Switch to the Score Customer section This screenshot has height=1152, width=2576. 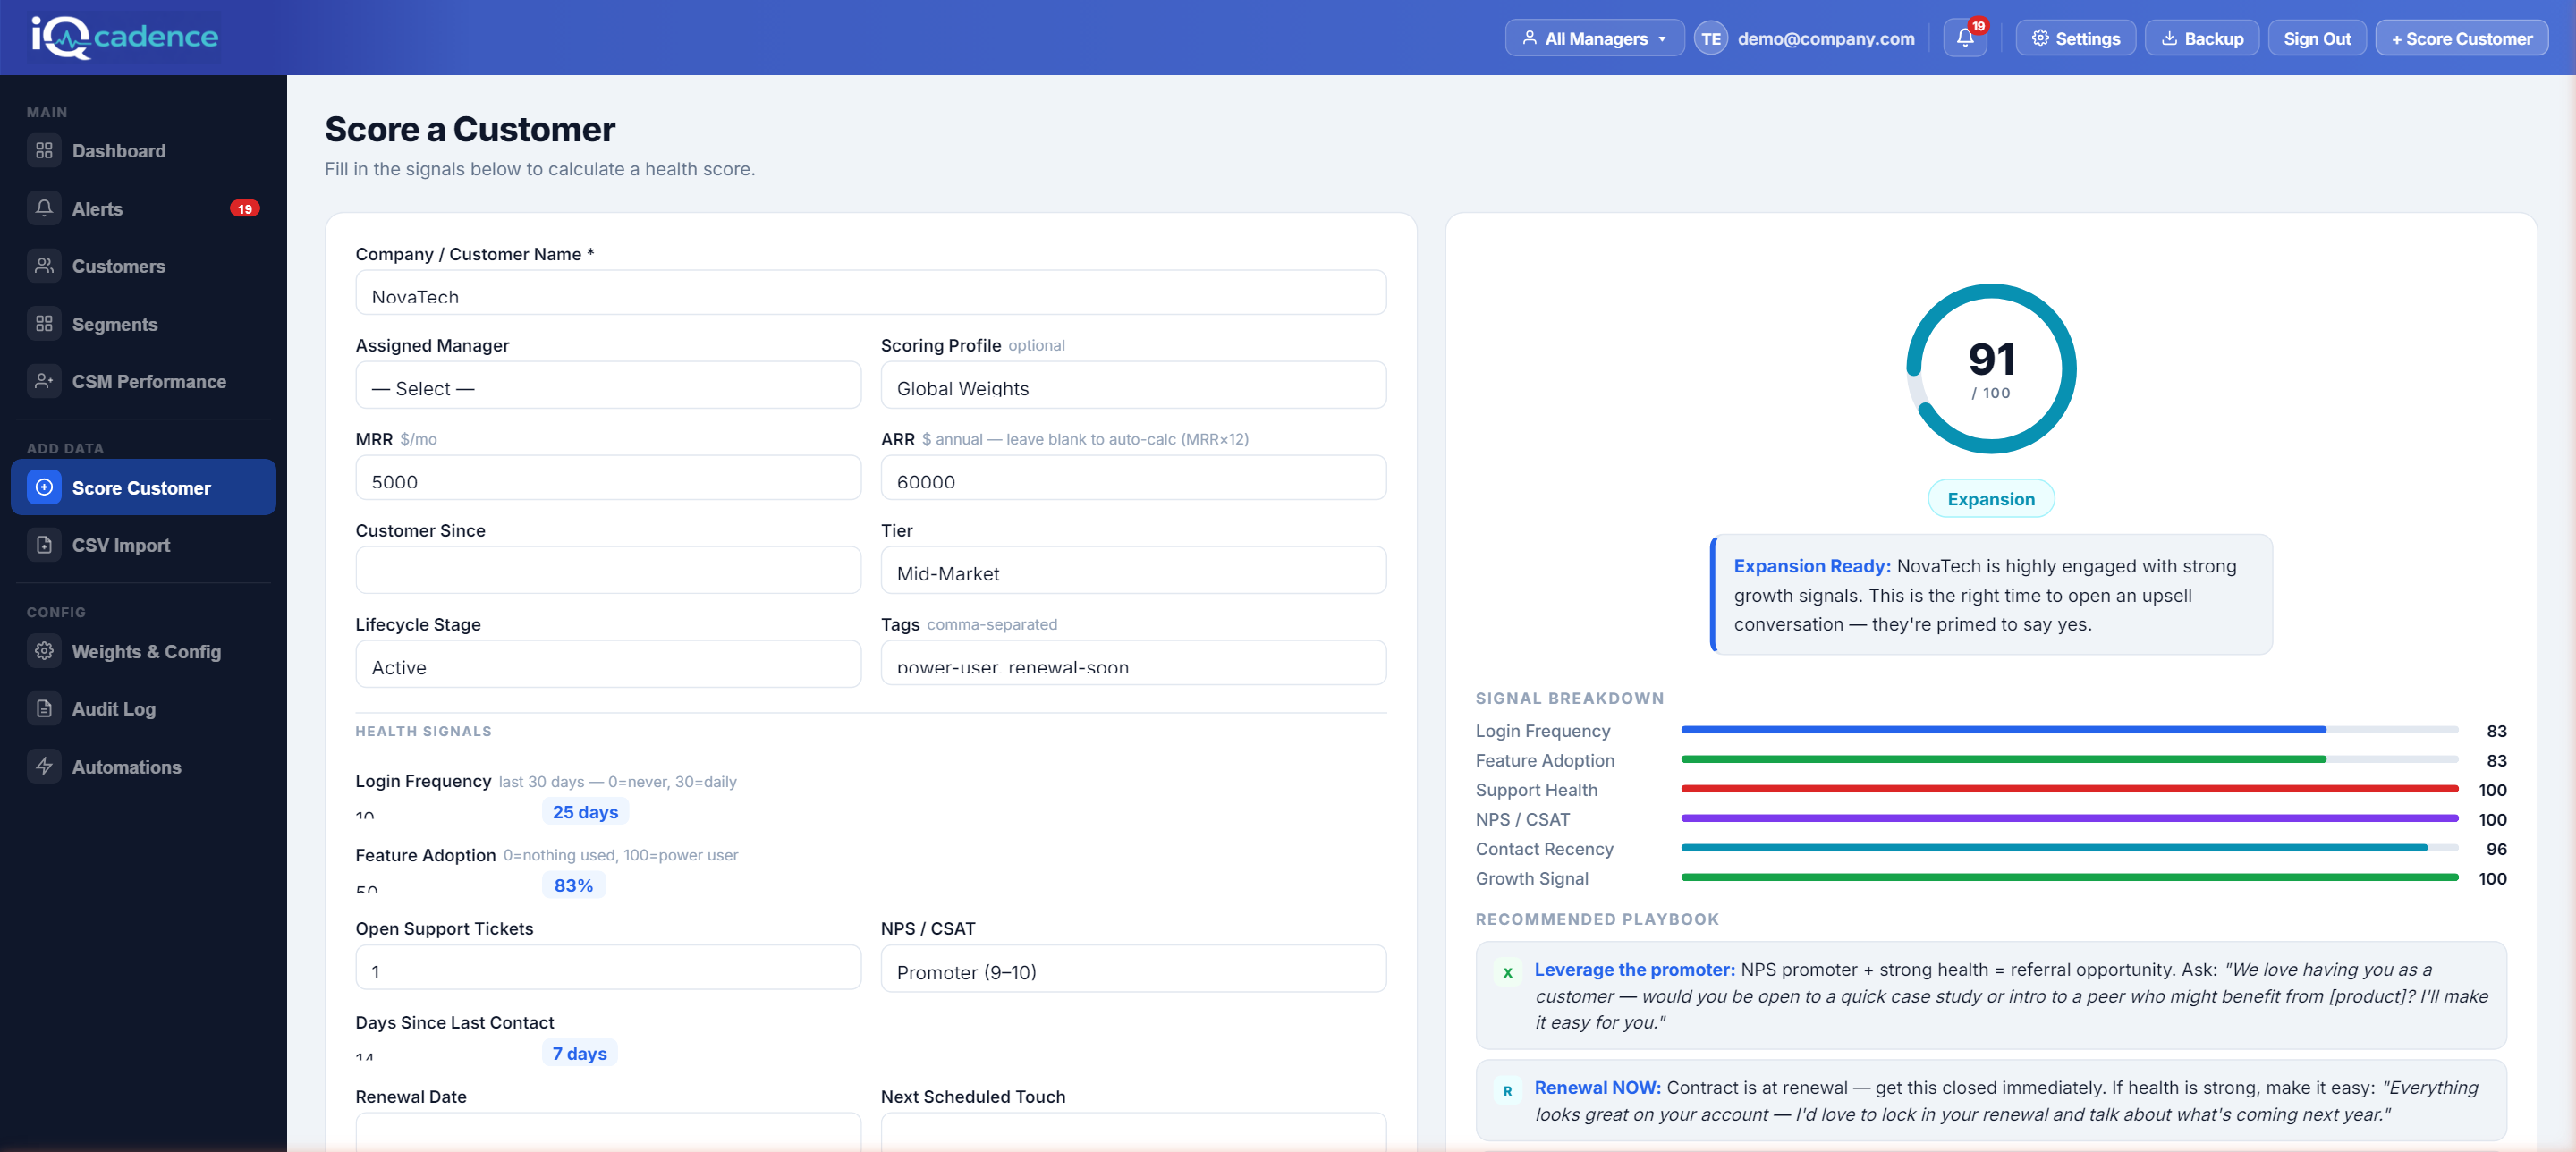click(x=142, y=487)
